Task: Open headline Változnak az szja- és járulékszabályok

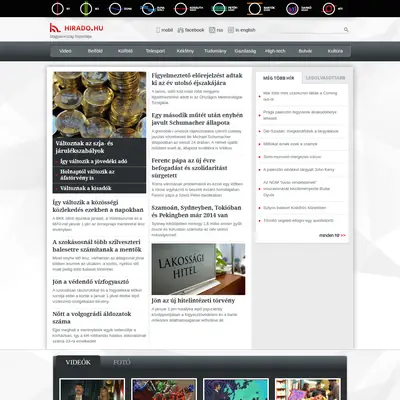Action: pos(84,147)
